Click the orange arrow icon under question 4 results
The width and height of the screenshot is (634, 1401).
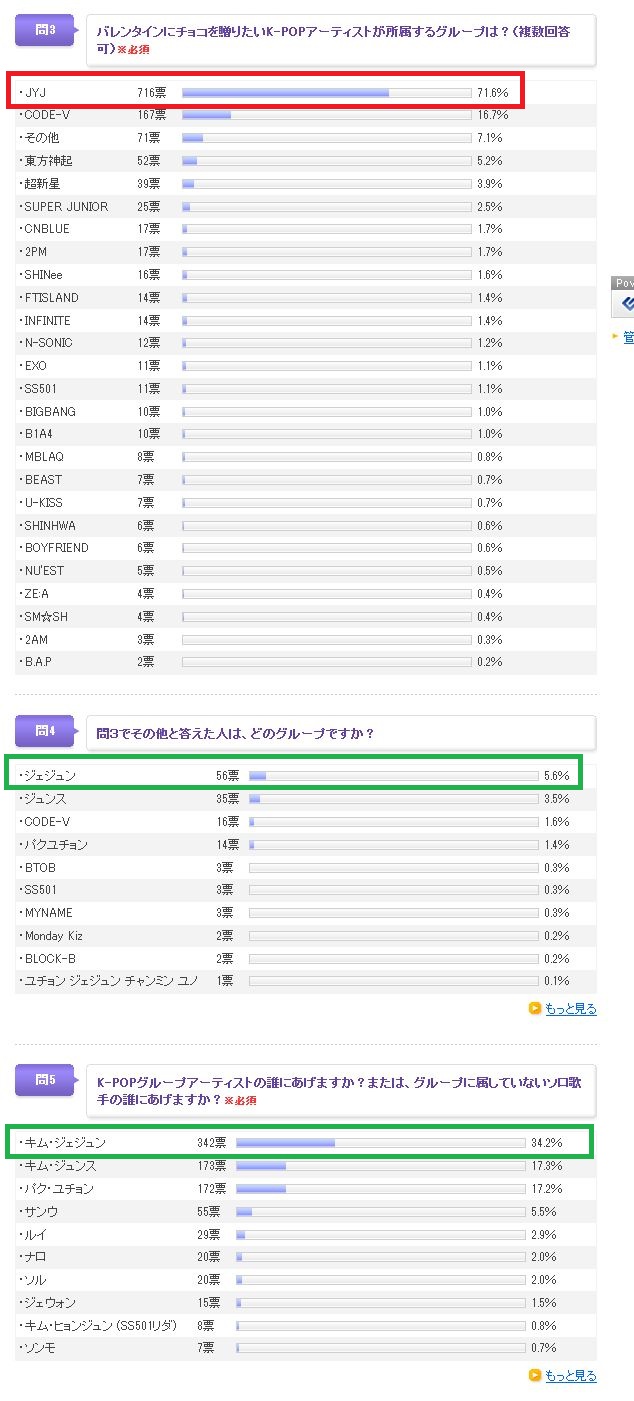(535, 1008)
